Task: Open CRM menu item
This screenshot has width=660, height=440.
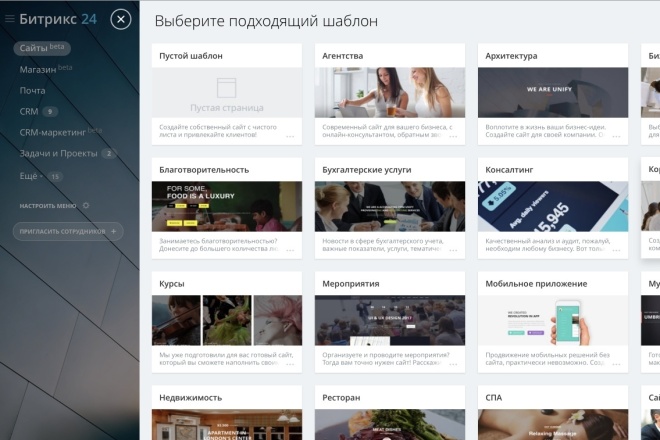Action: [x=29, y=112]
